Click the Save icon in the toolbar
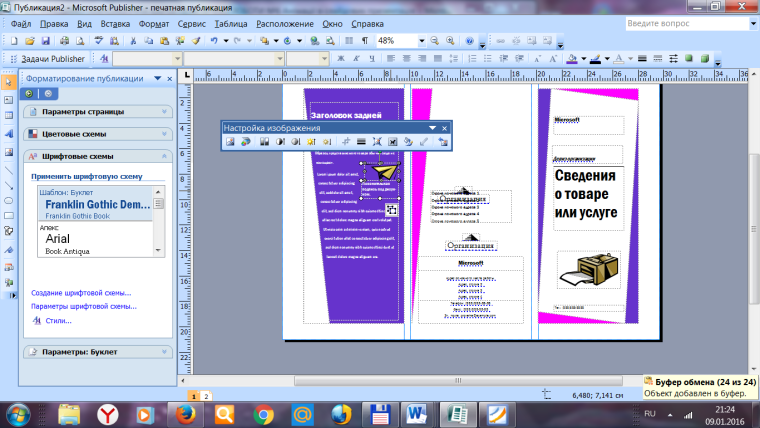The image size is (760, 428). pyautogui.click(x=44, y=41)
